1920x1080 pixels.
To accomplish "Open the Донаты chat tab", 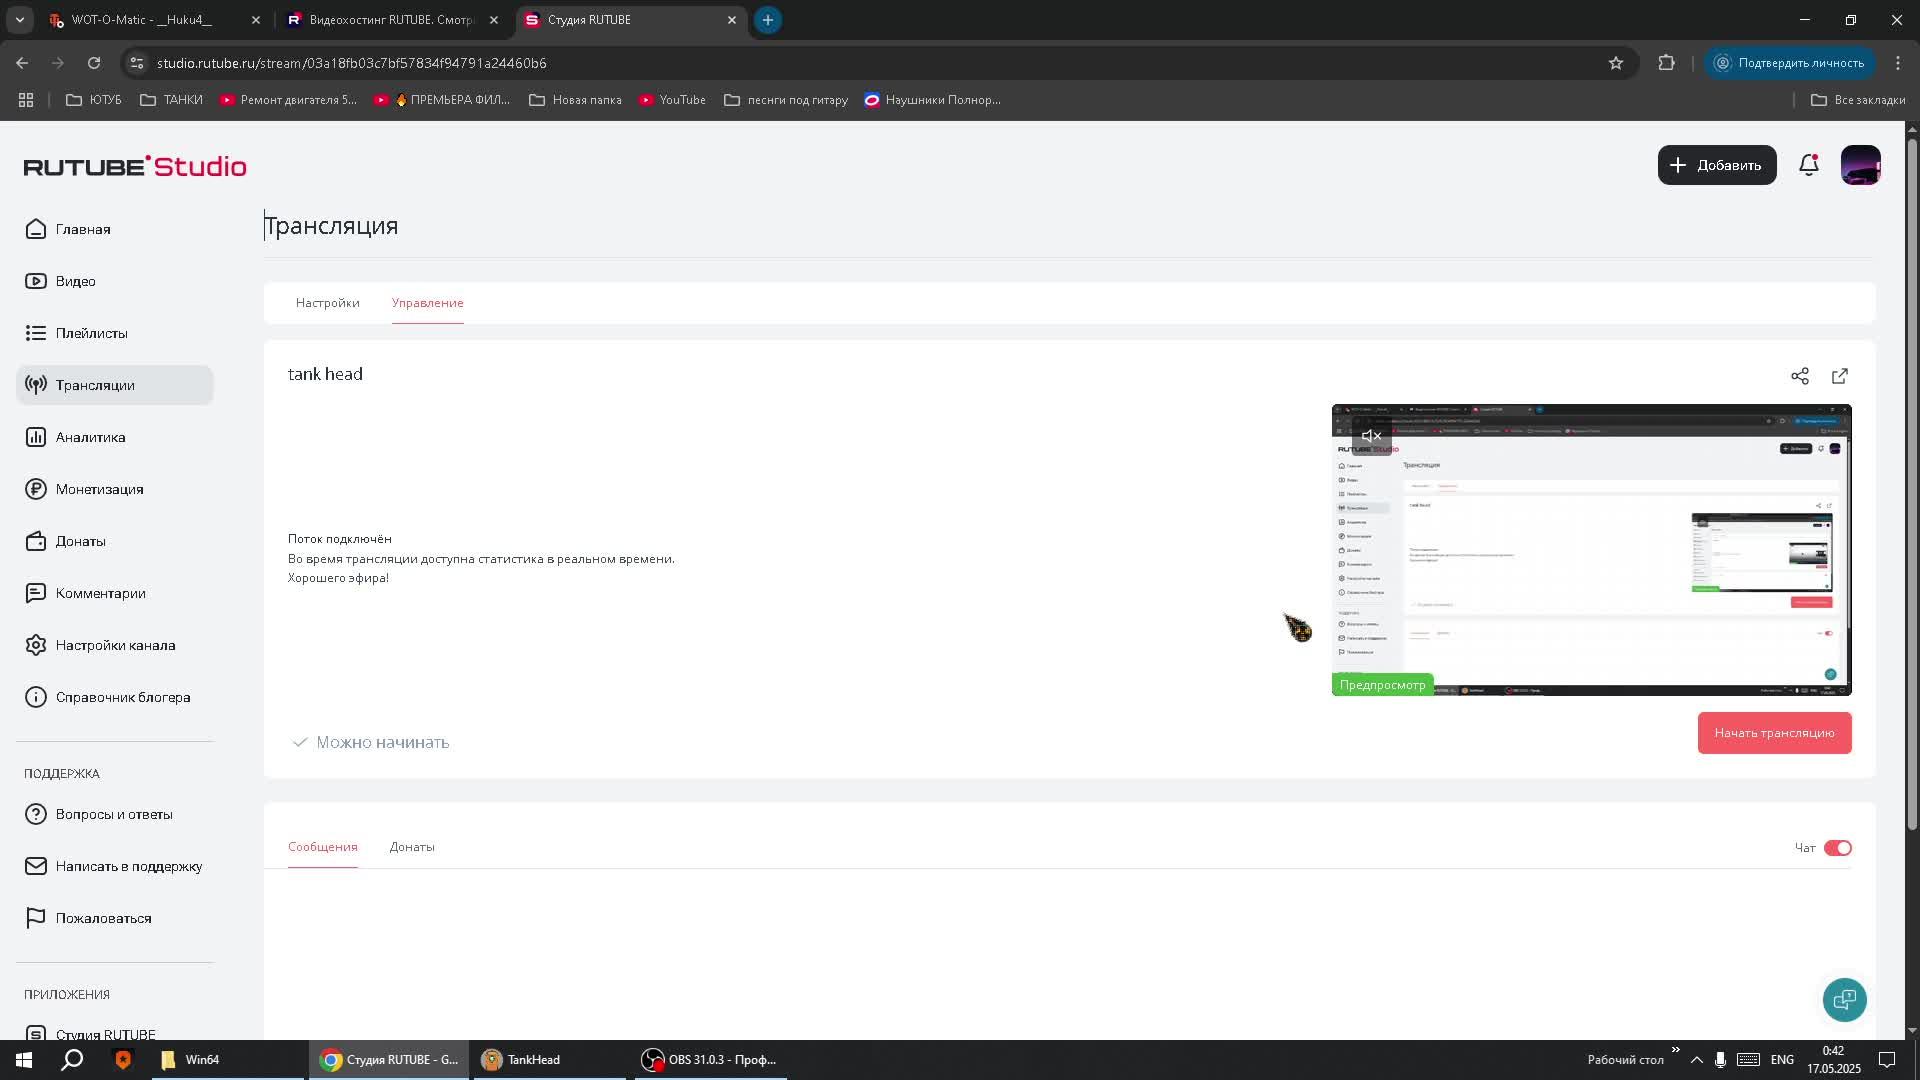I will tap(412, 847).
